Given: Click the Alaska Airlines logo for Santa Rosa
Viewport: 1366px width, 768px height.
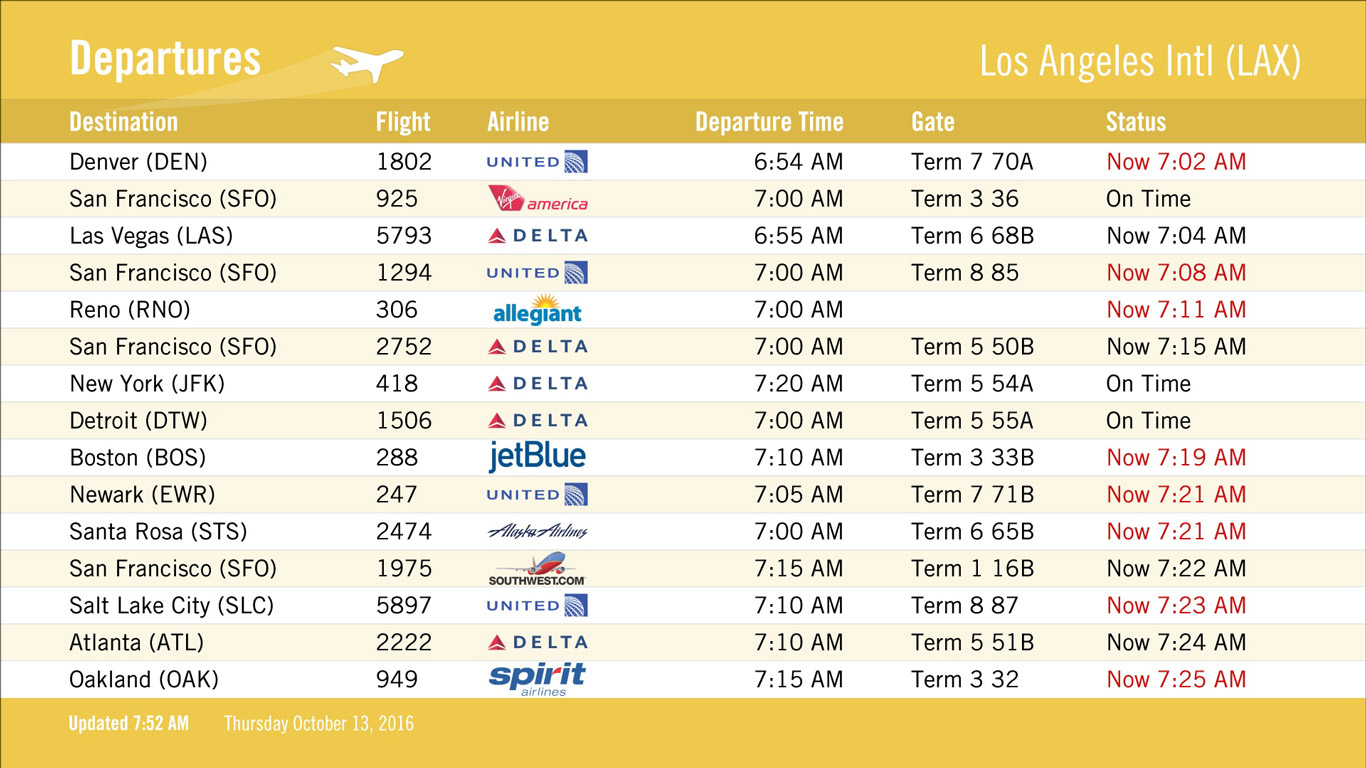Looking at the screenshot, I should point(537,532).
